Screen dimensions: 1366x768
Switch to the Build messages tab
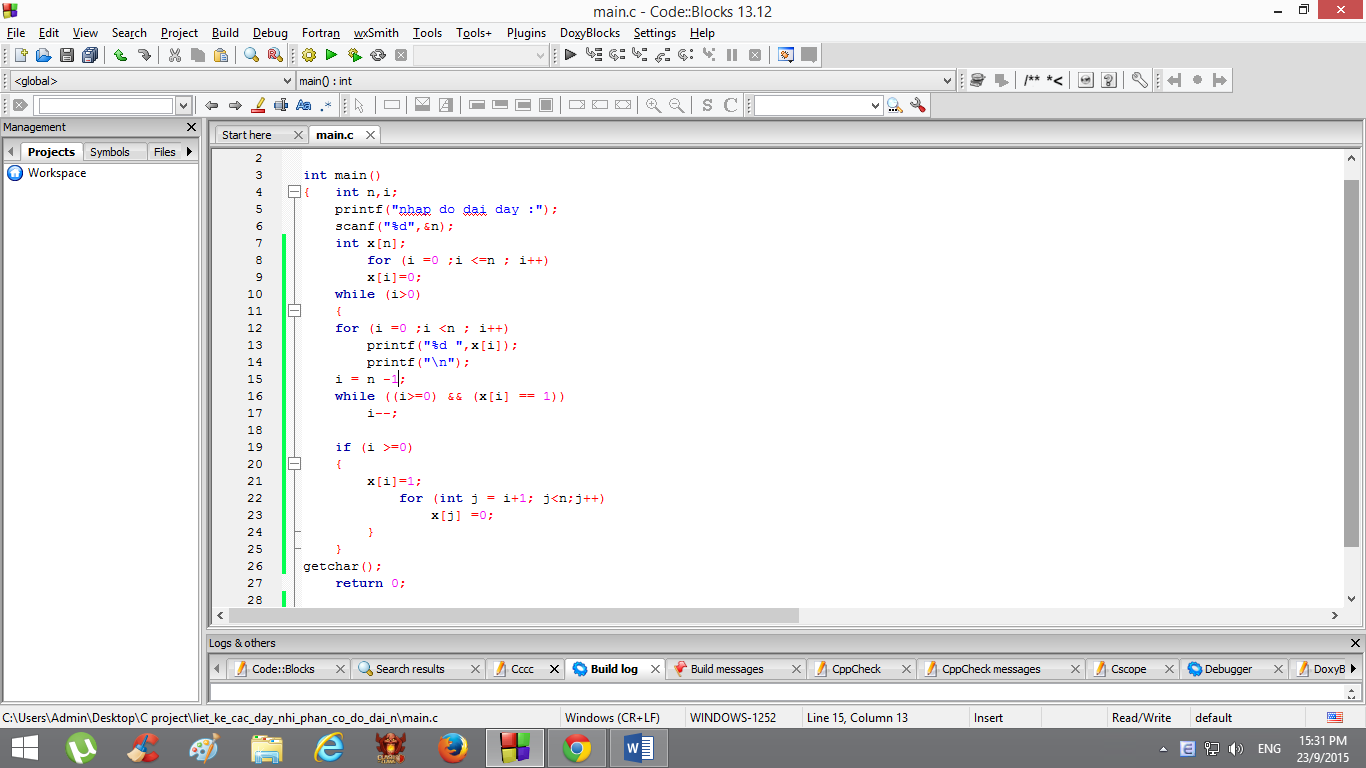tap(726, 669)
